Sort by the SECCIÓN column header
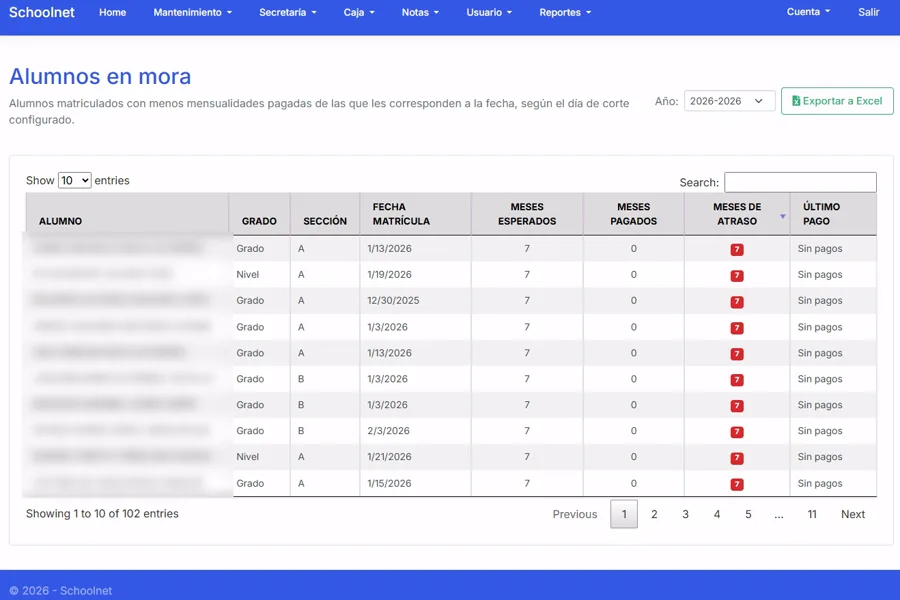Viewport: 900px width, 600px height. click(325, 214)
